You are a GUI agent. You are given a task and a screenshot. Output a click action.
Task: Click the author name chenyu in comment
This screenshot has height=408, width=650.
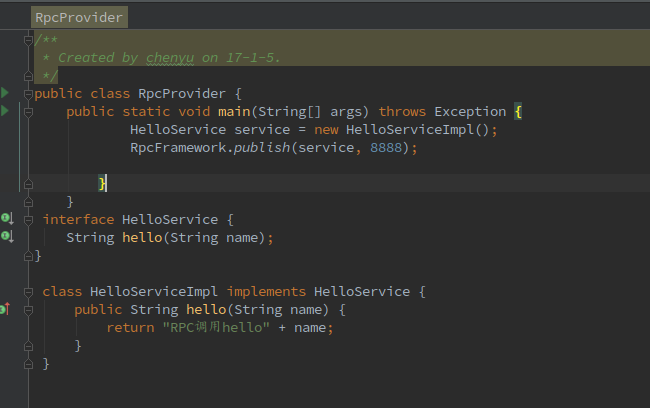pyautogui.click(x=171, y=58)
